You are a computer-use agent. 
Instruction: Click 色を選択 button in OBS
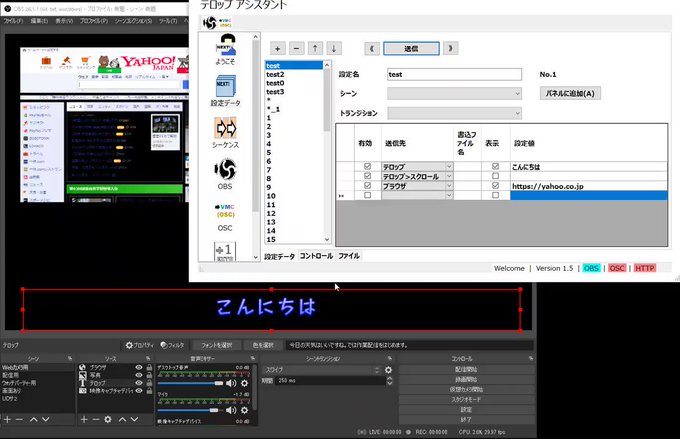click(263, 345)
